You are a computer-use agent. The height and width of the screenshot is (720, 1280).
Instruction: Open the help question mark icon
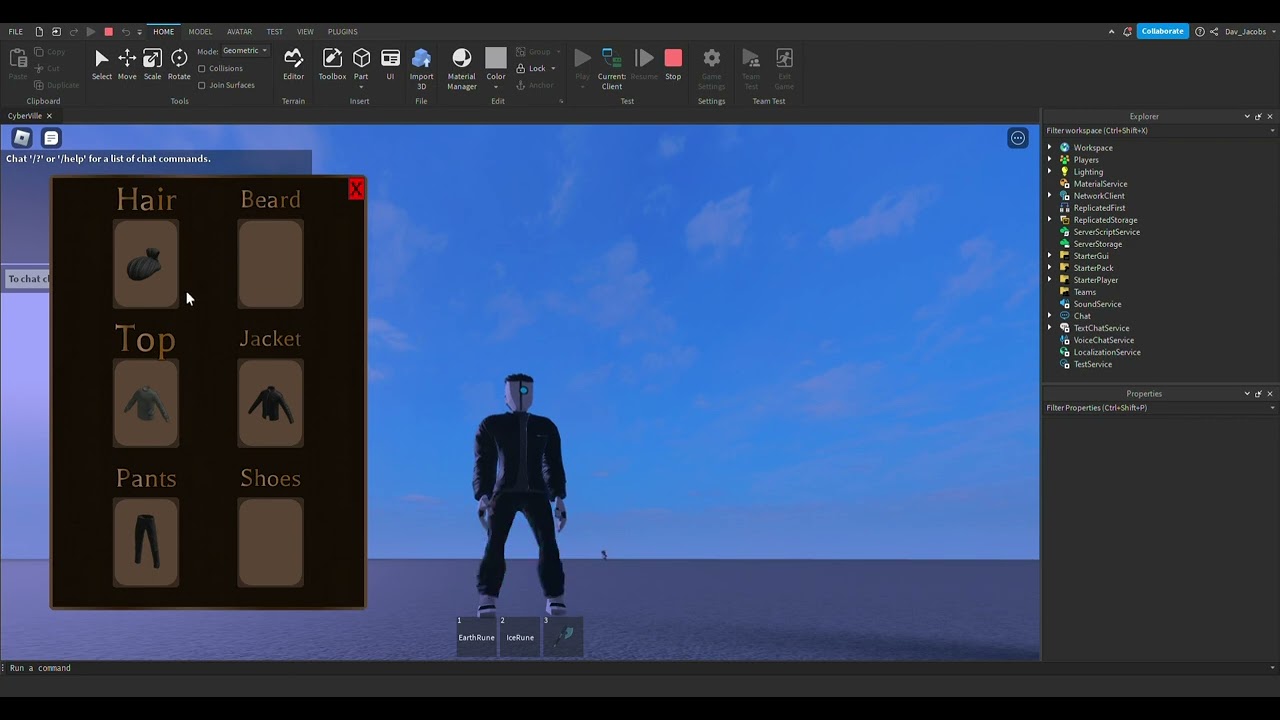pos(1199,31)
